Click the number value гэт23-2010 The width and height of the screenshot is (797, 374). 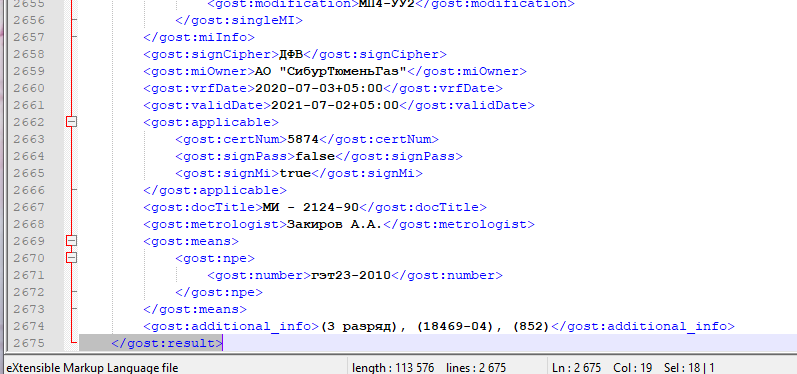[x=351, y=275]
